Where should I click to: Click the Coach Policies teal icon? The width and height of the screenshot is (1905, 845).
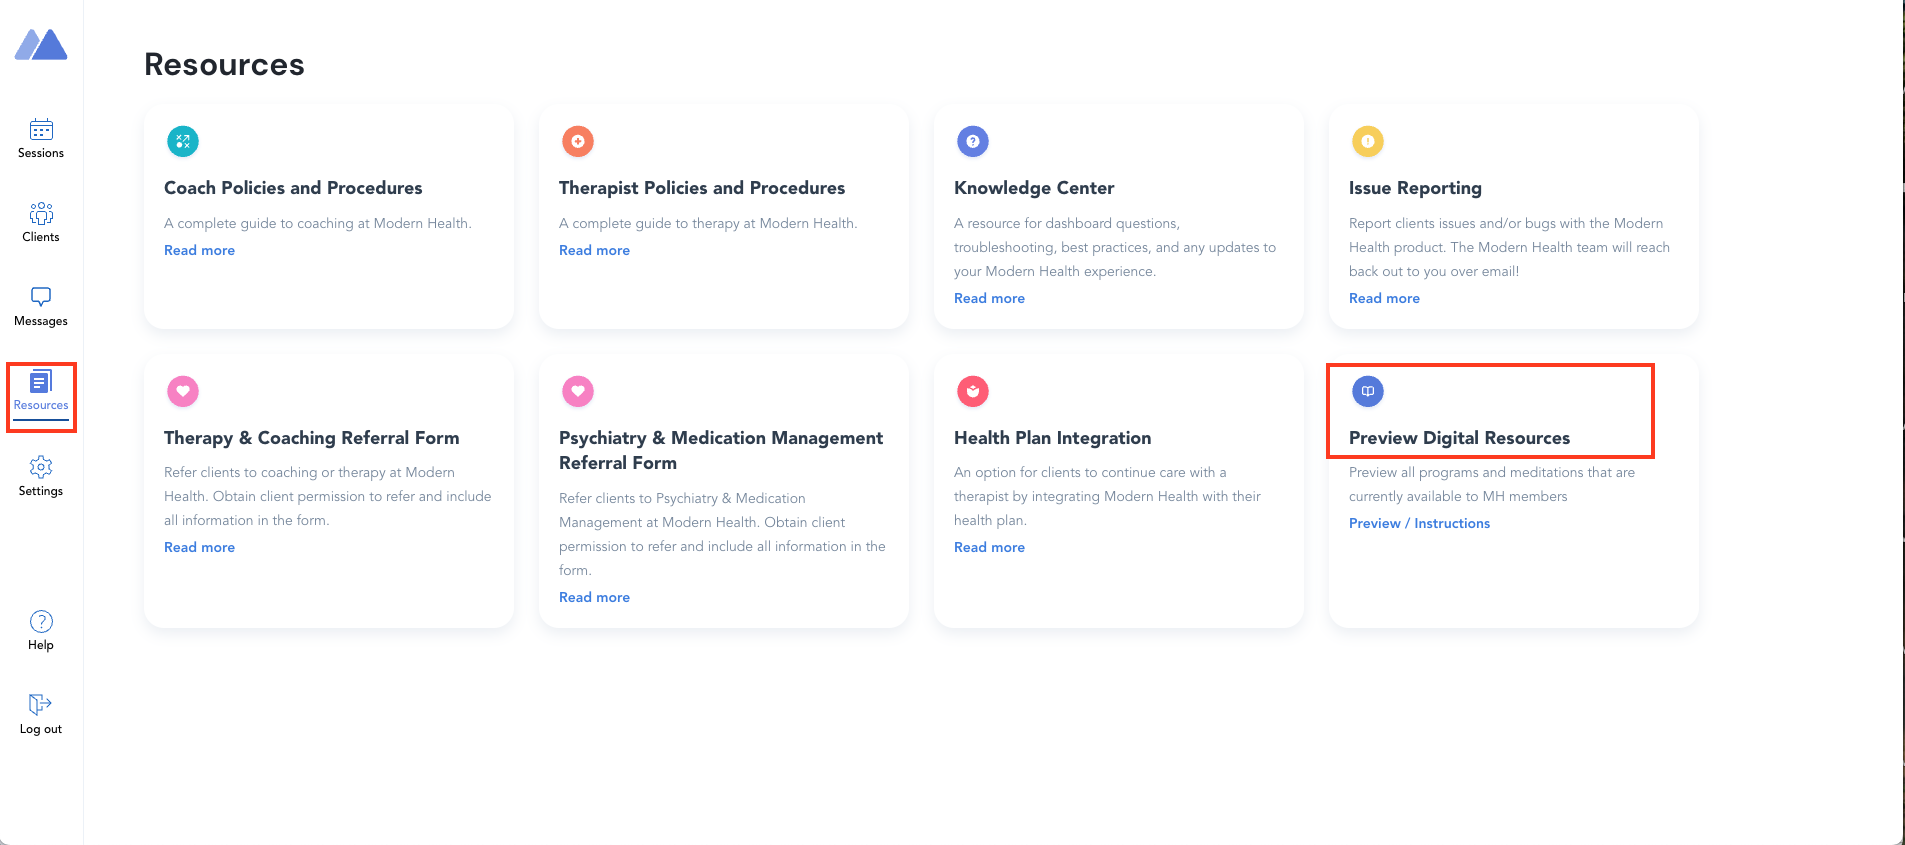point(183,142)
